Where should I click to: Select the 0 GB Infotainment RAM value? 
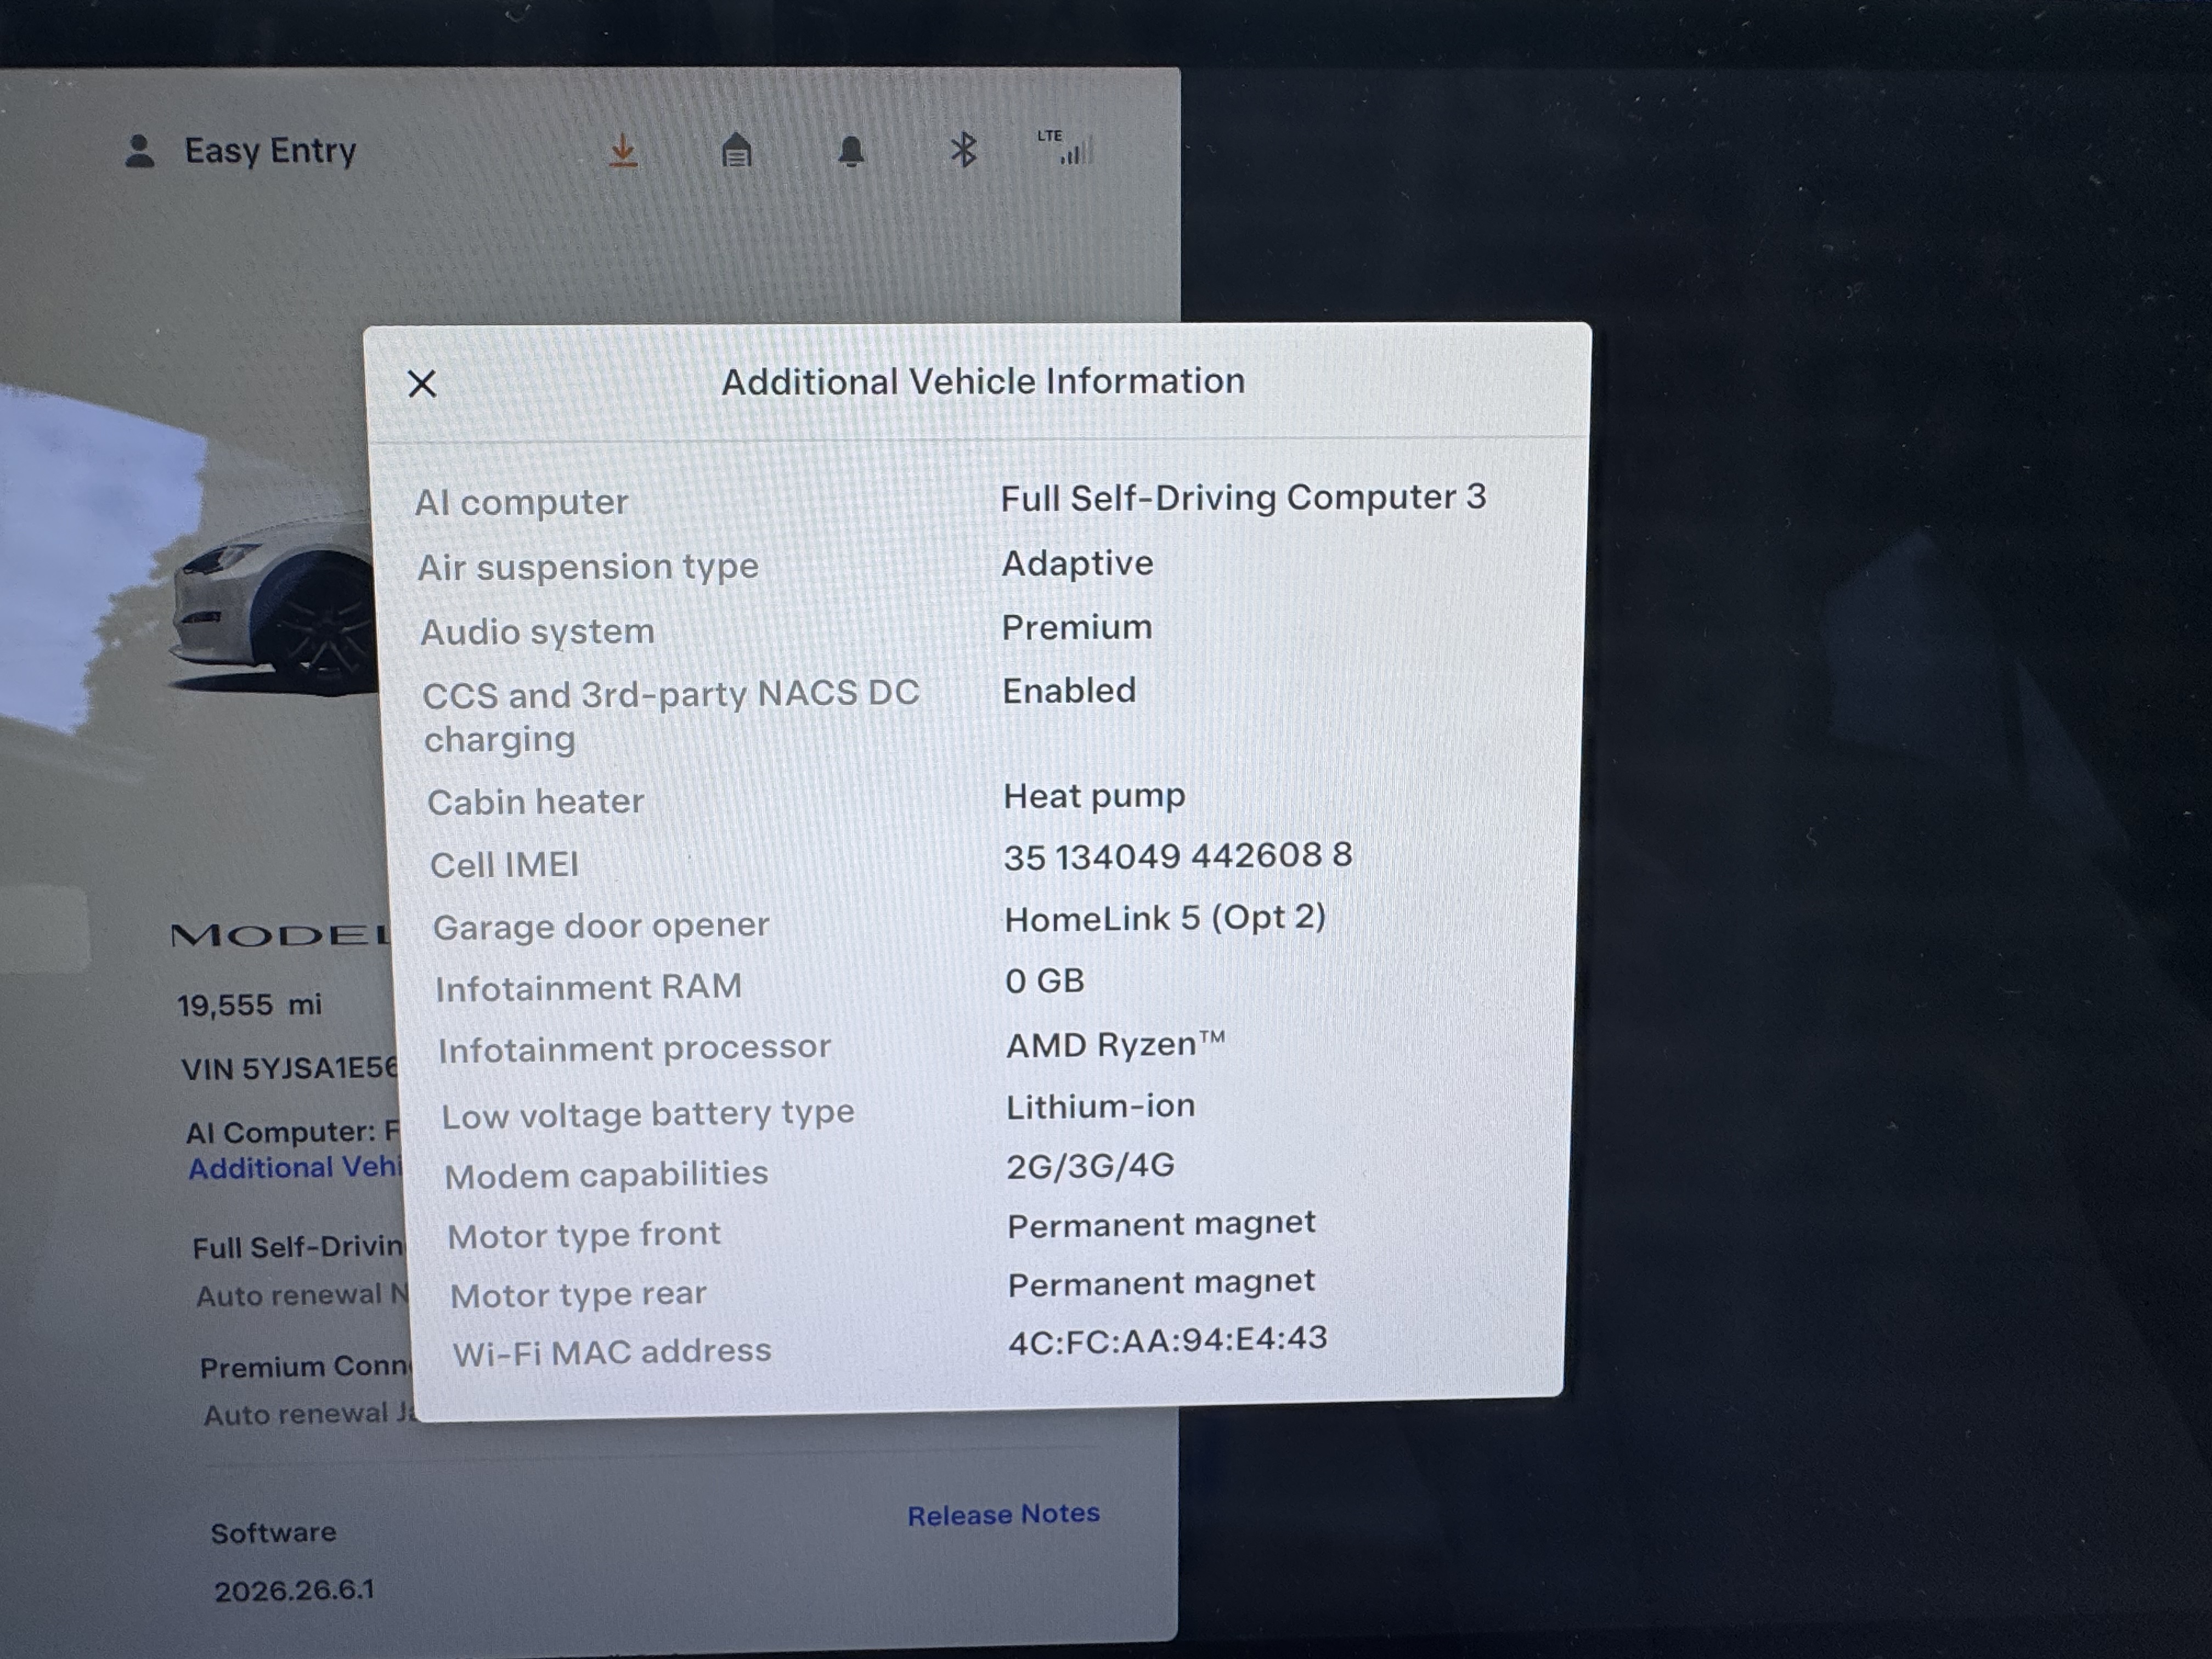(x=1045, y=980)
